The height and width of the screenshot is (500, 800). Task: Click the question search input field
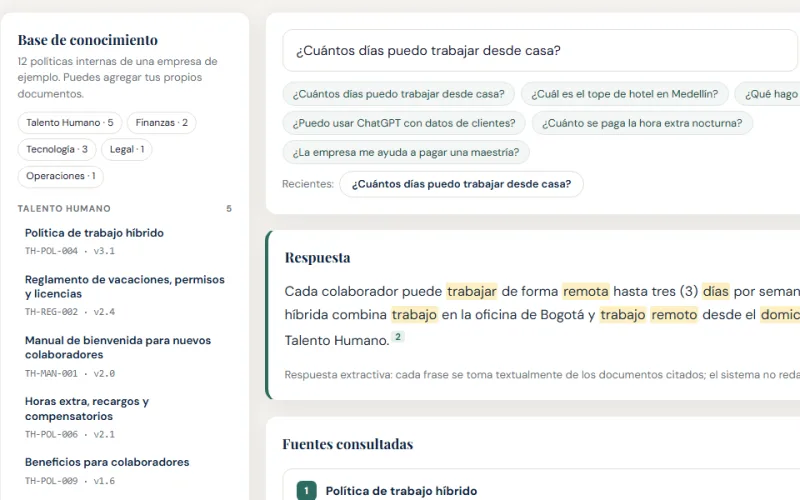click(x=540, y=51)
